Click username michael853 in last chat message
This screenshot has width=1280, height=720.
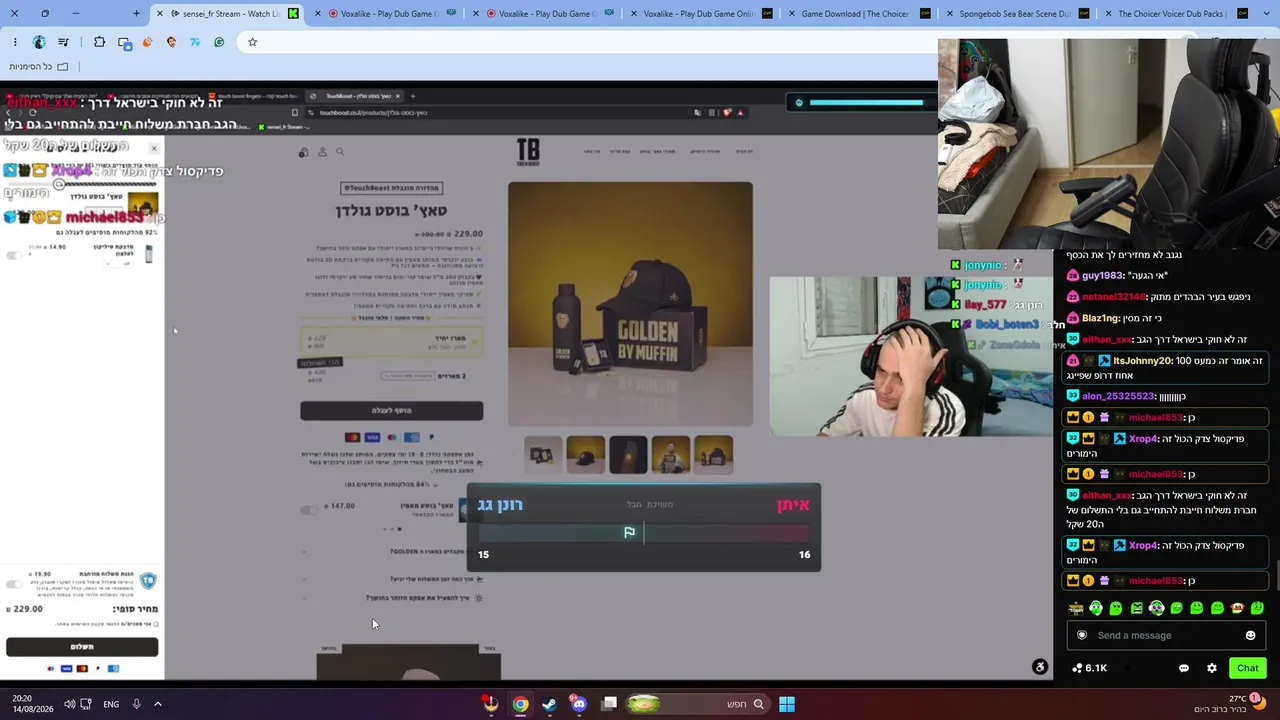[1155, 581]
